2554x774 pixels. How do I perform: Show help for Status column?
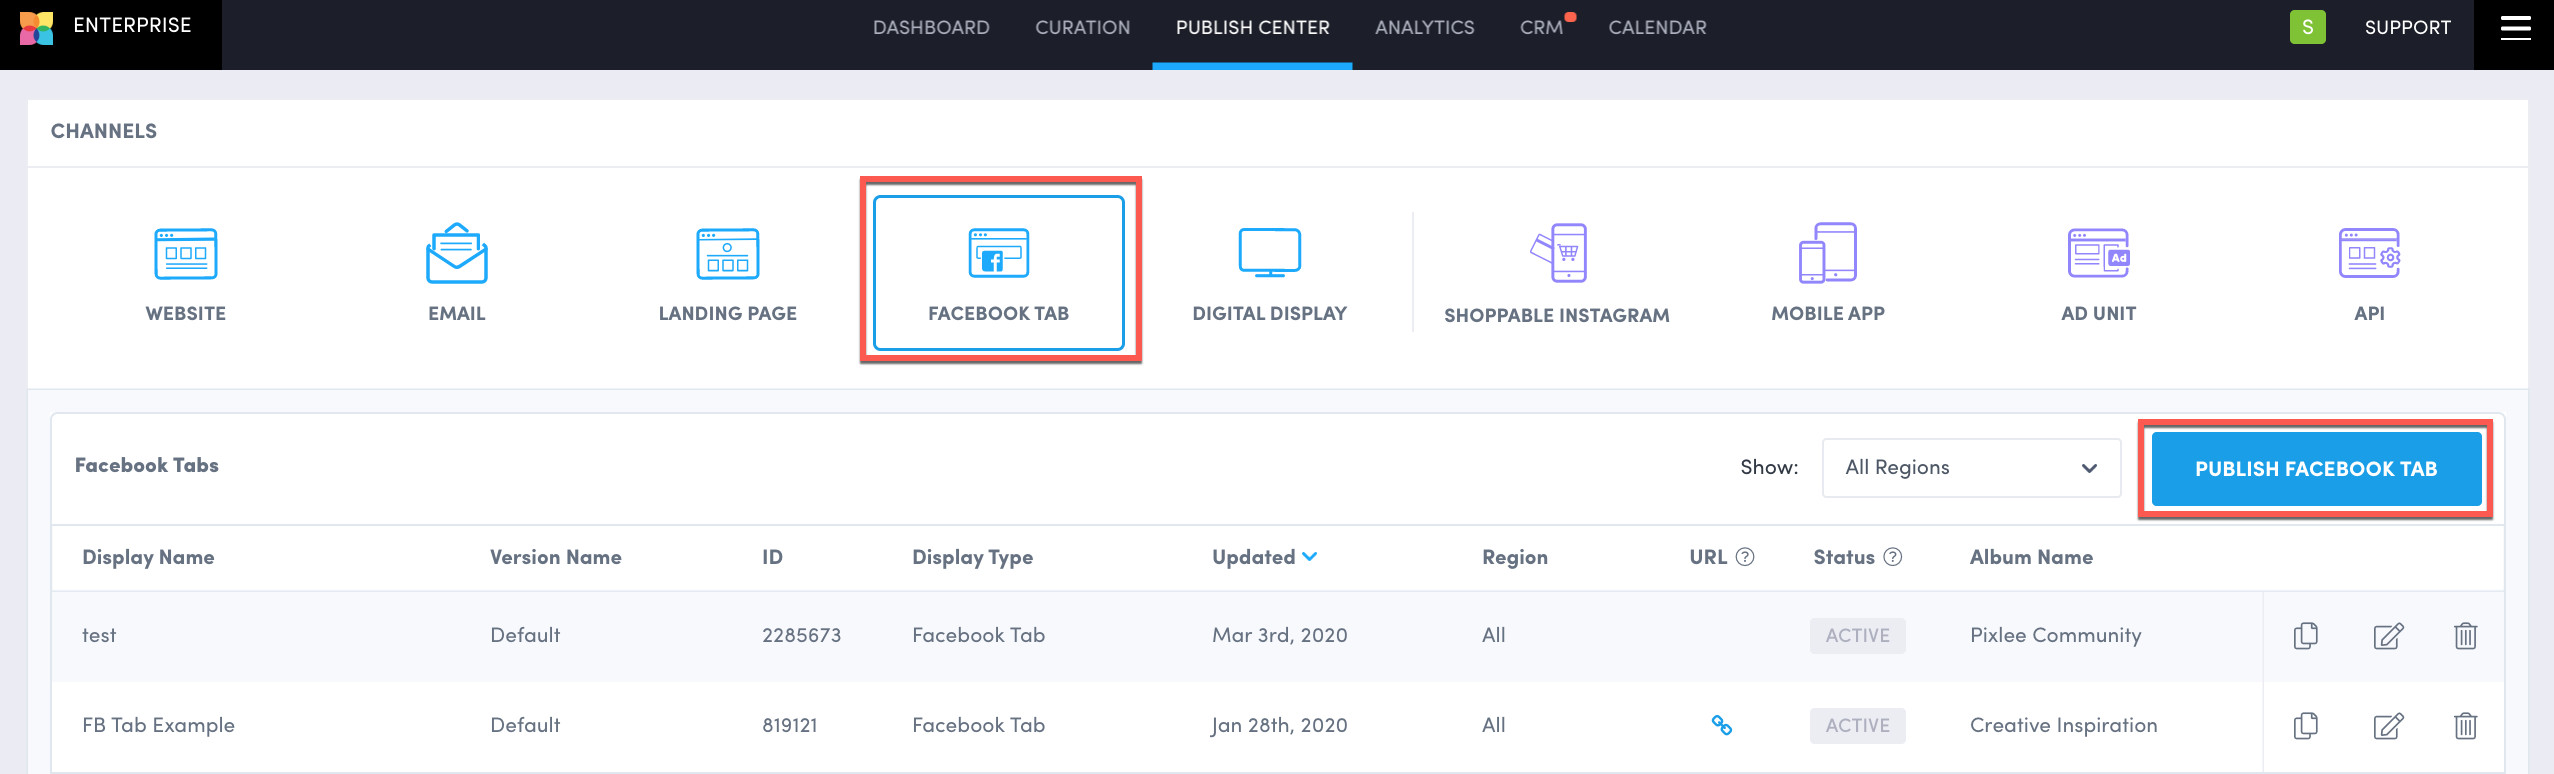1892,557
